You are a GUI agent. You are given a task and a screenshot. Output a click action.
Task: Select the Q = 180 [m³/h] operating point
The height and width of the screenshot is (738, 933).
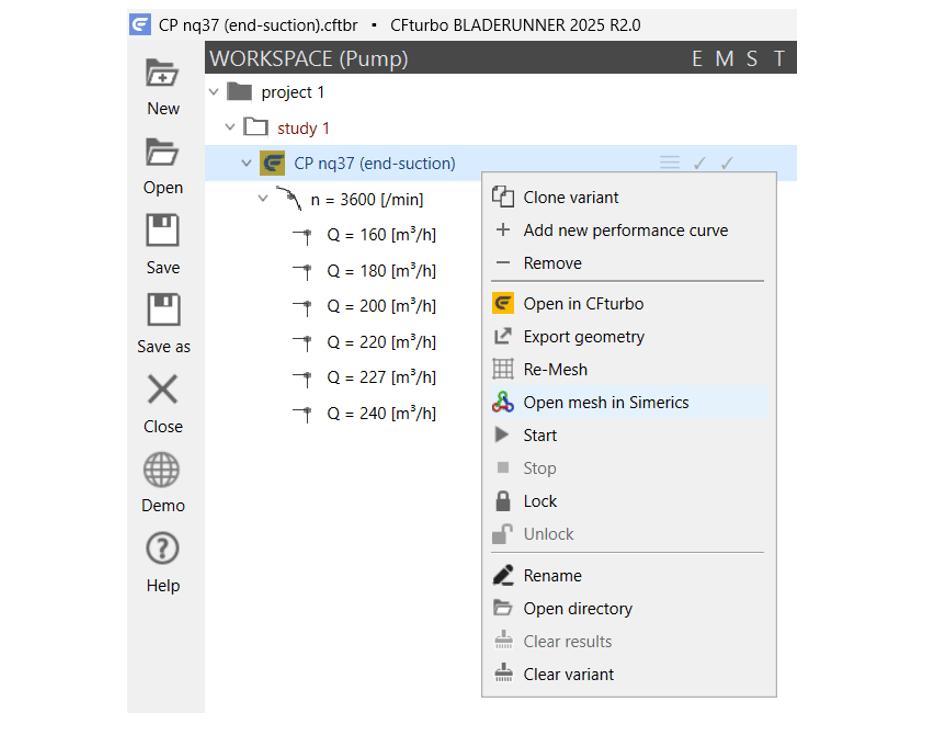(381, 271)
